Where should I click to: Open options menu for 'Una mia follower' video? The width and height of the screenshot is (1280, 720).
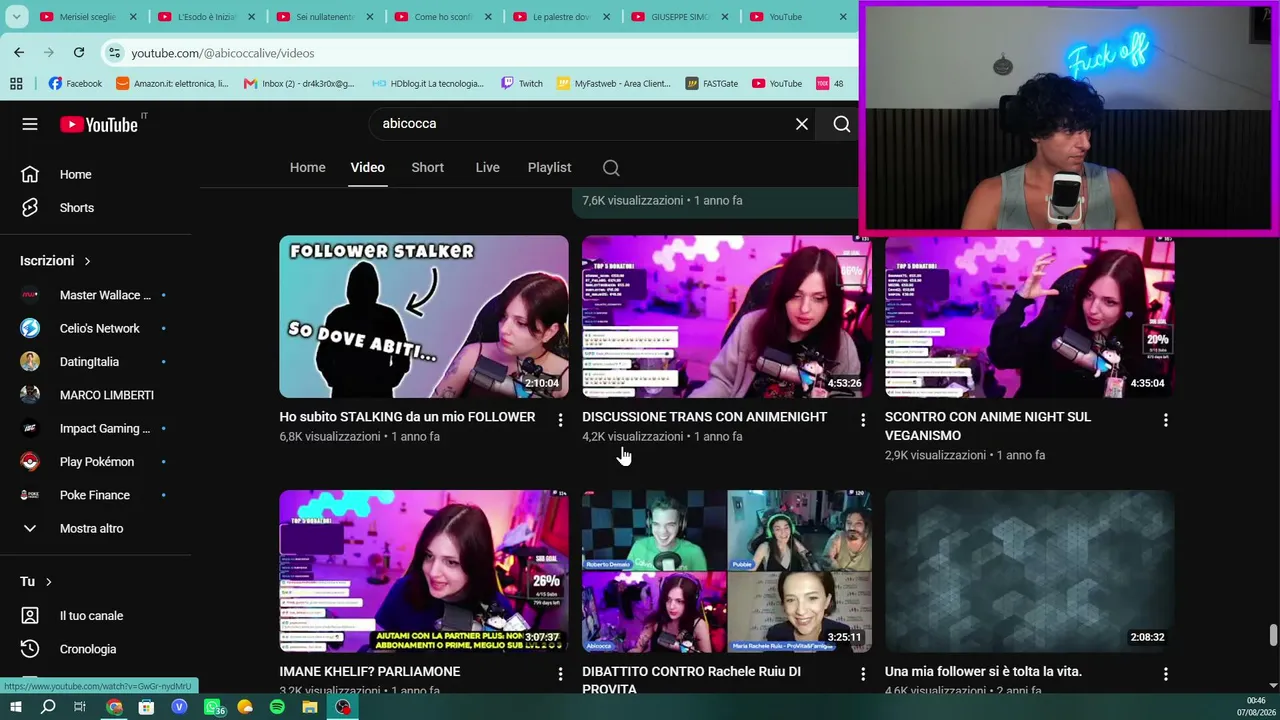[x=1165, y=674]
